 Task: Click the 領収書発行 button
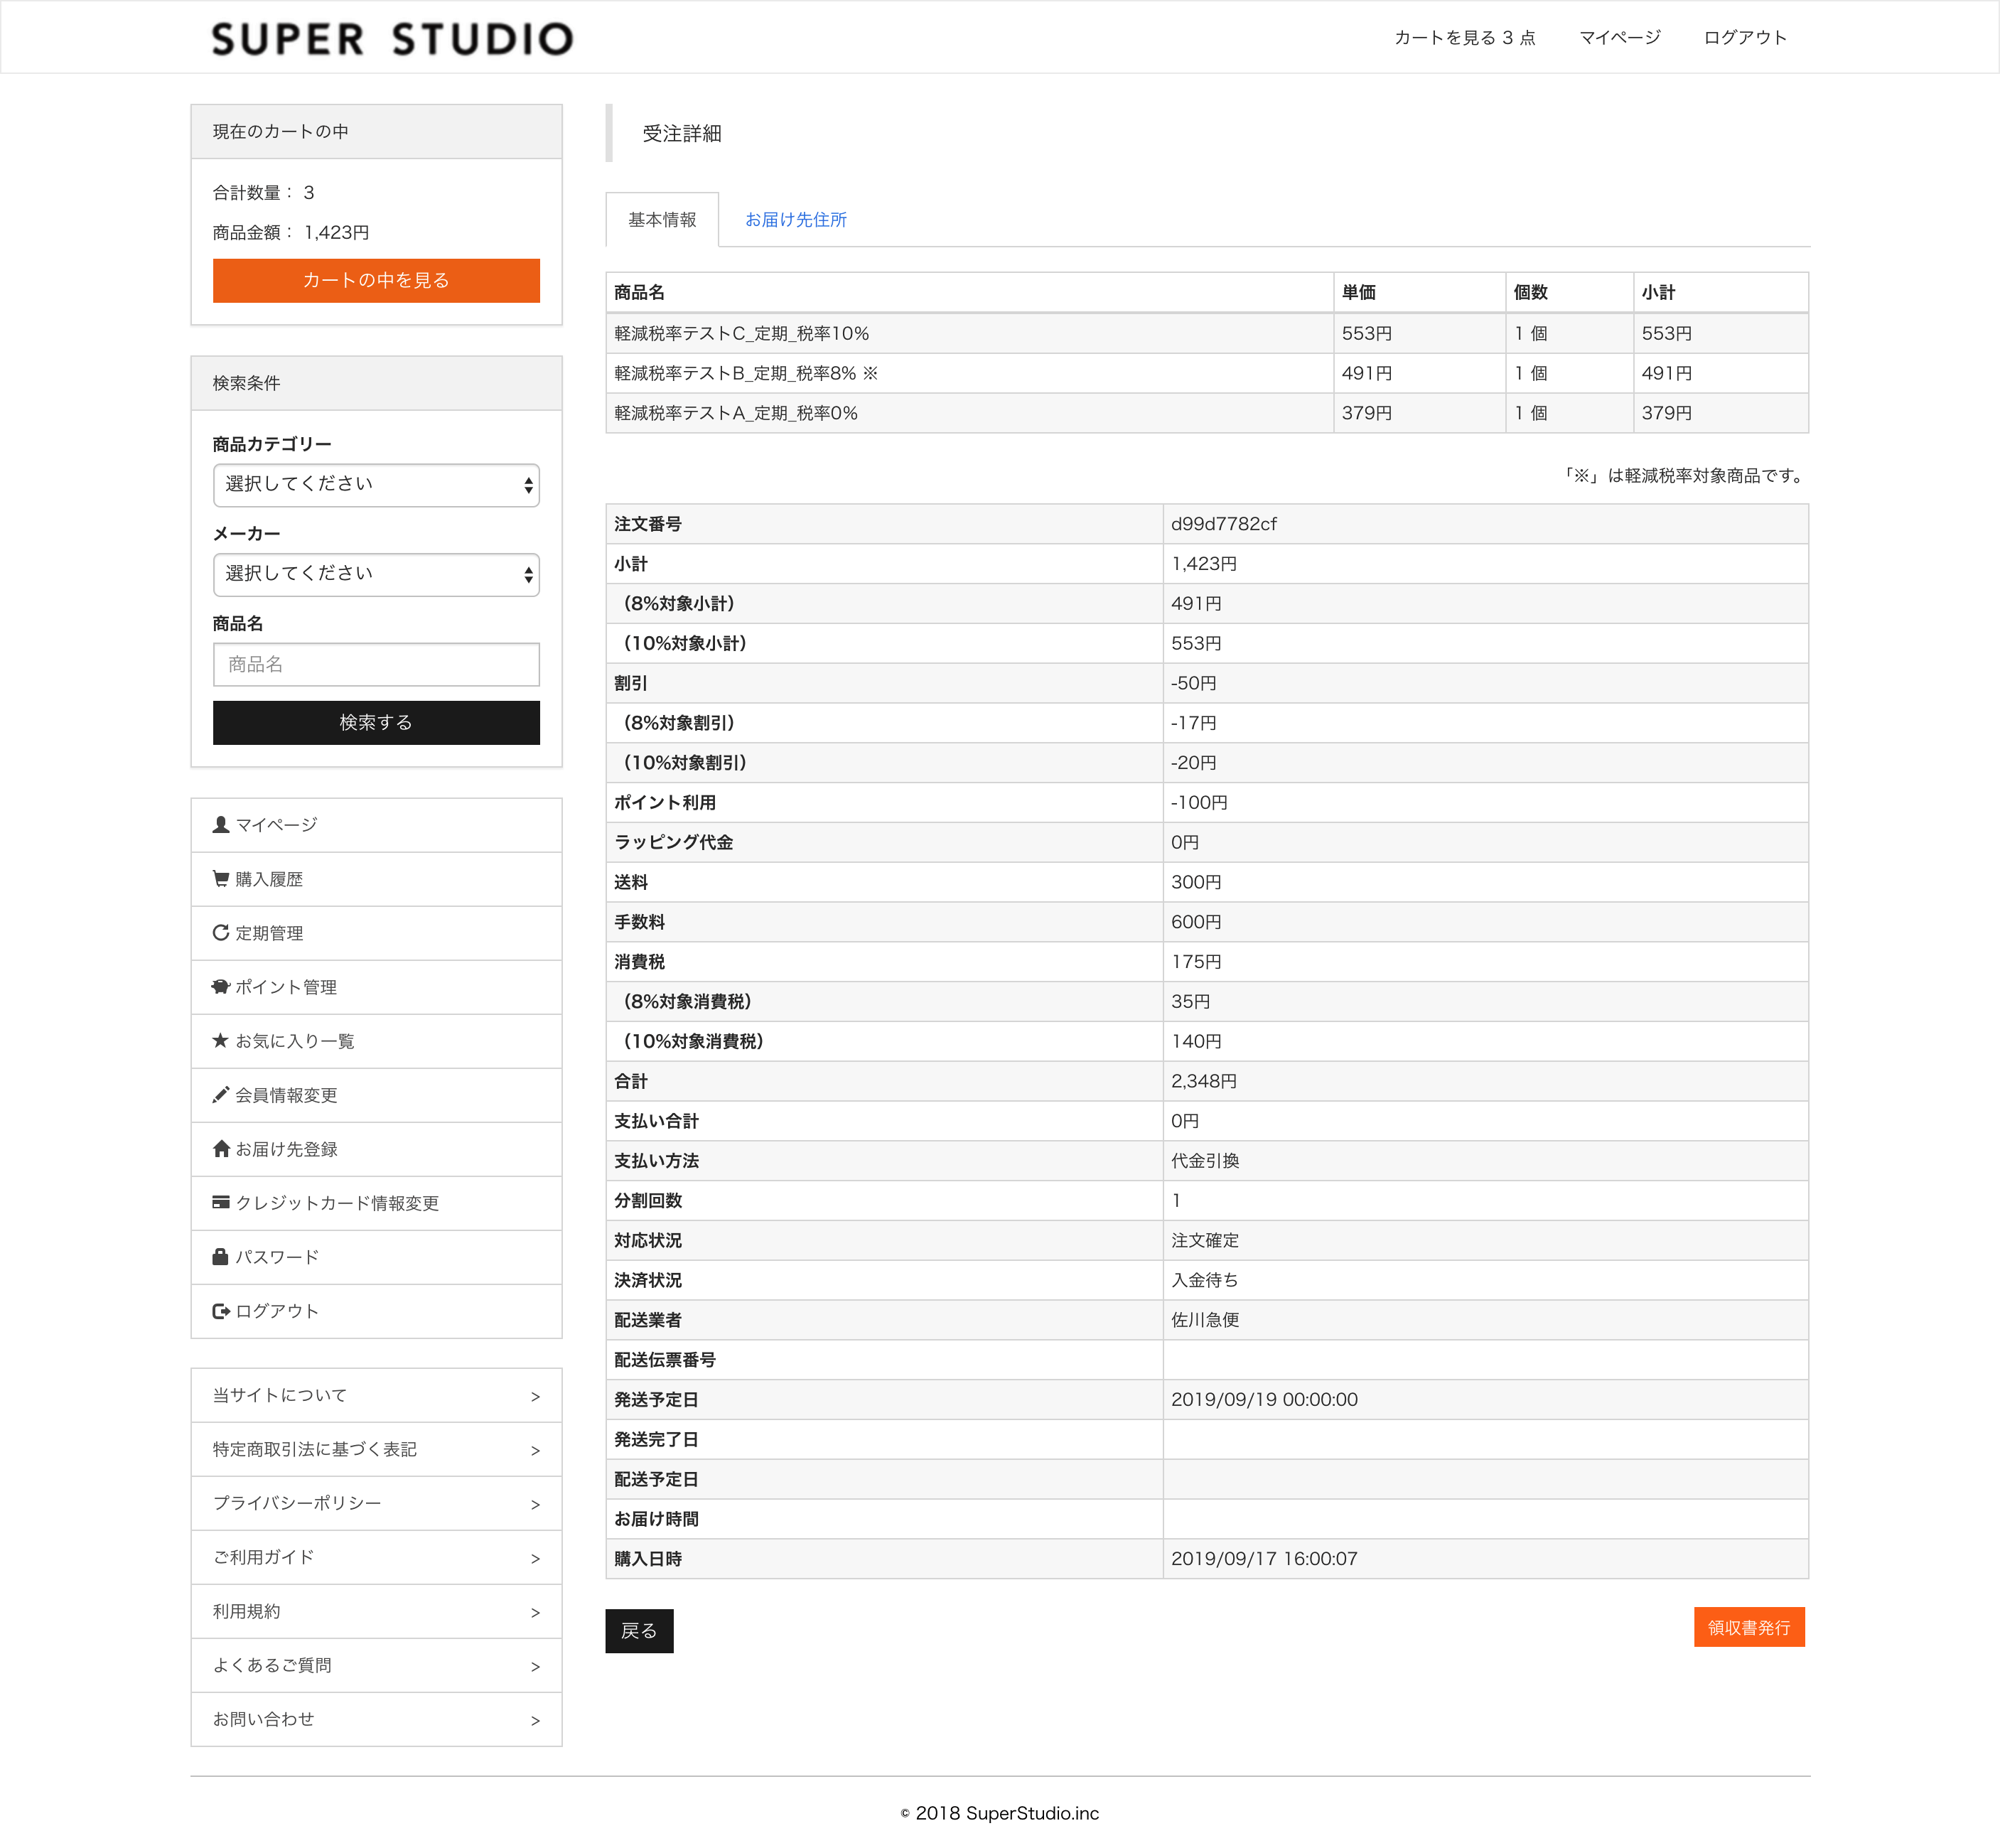[1749, 1628]
